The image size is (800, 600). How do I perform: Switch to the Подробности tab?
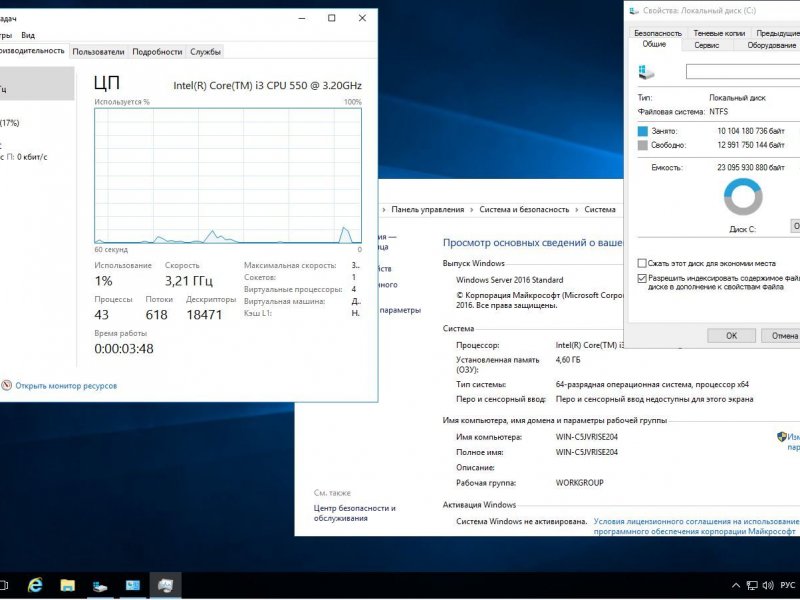click(x=157, y=52)
